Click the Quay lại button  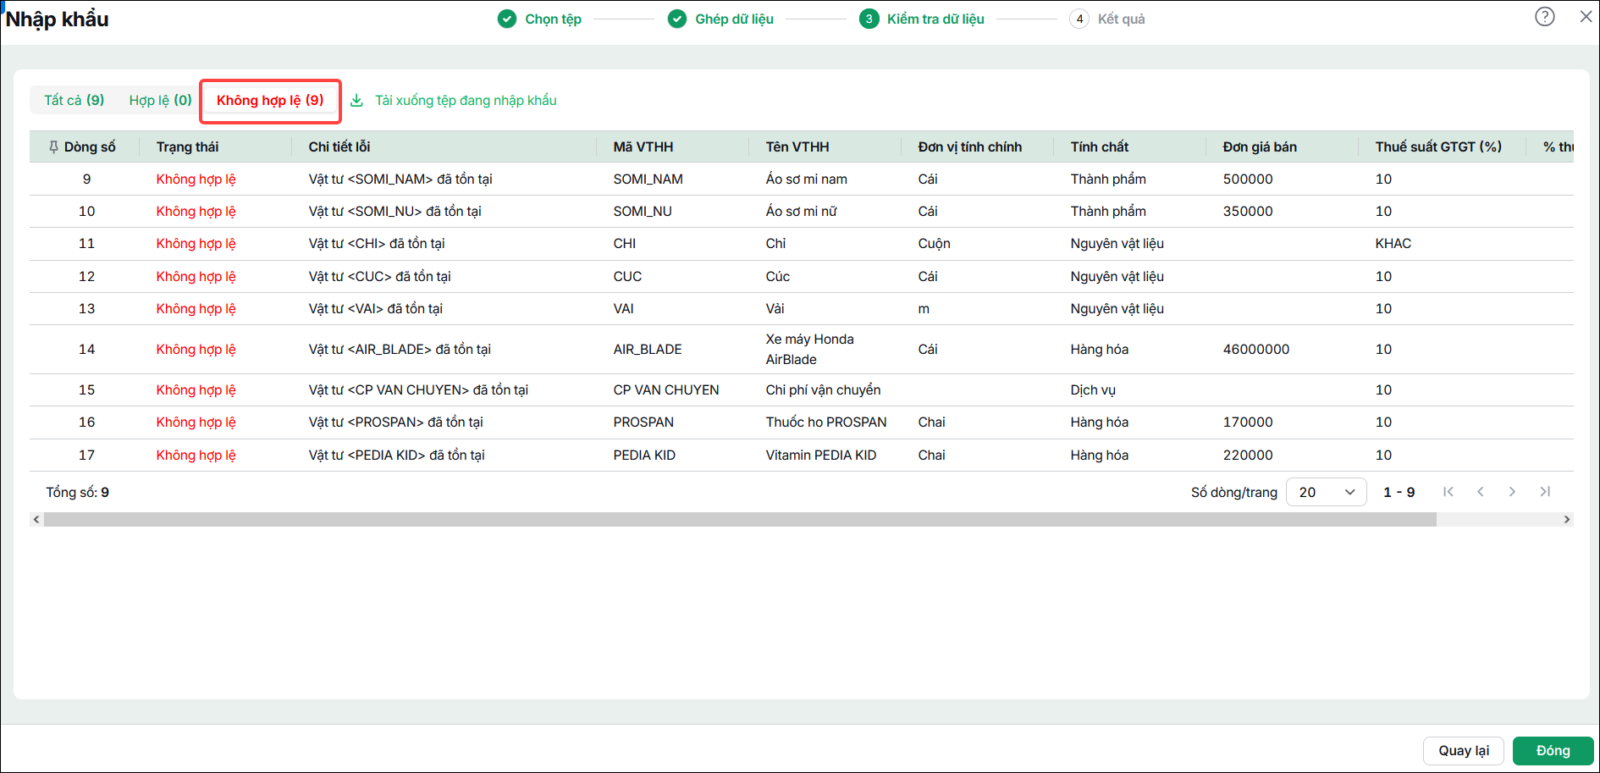click(1464, 751)
